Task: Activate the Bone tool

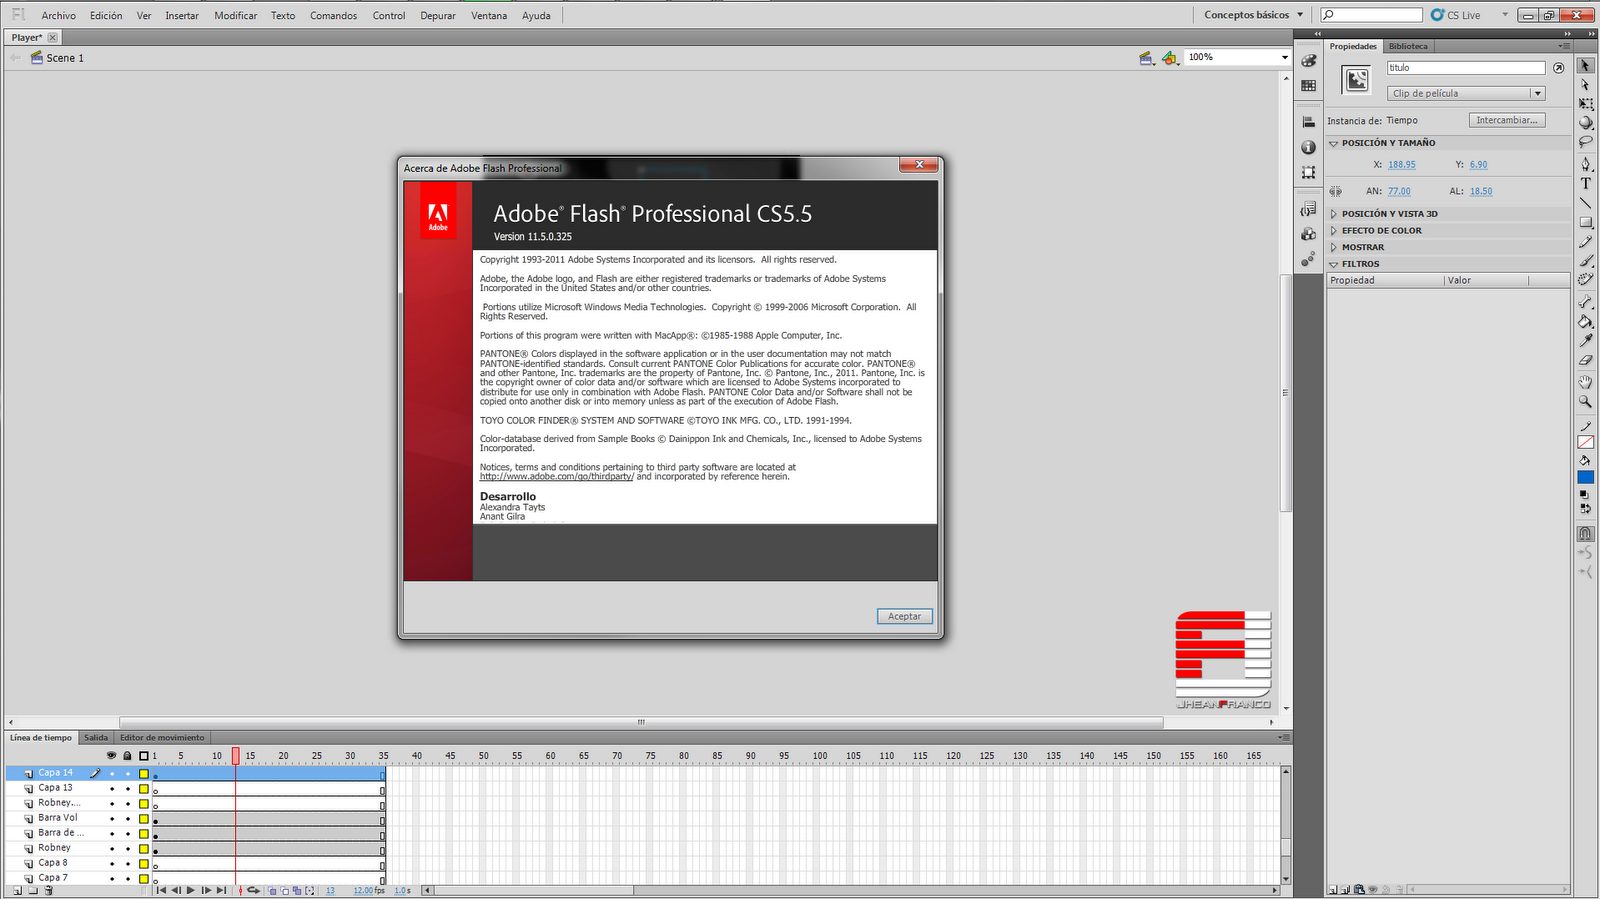Action: [x=1585, y=302]
